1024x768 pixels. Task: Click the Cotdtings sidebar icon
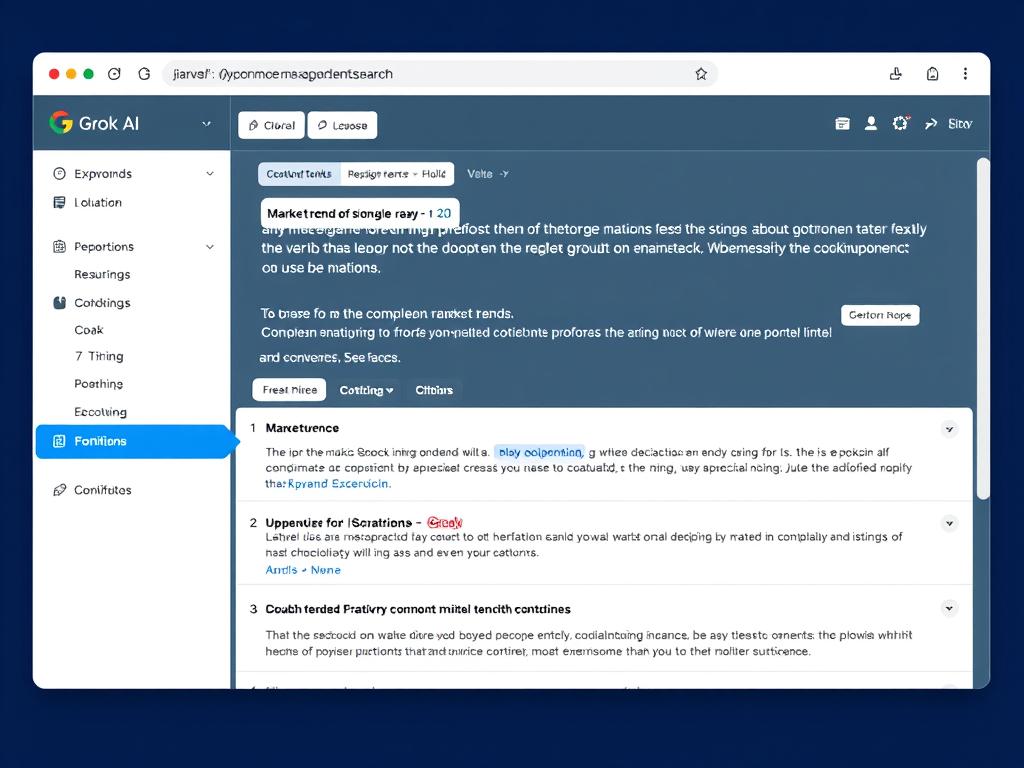tap(59, 302)
